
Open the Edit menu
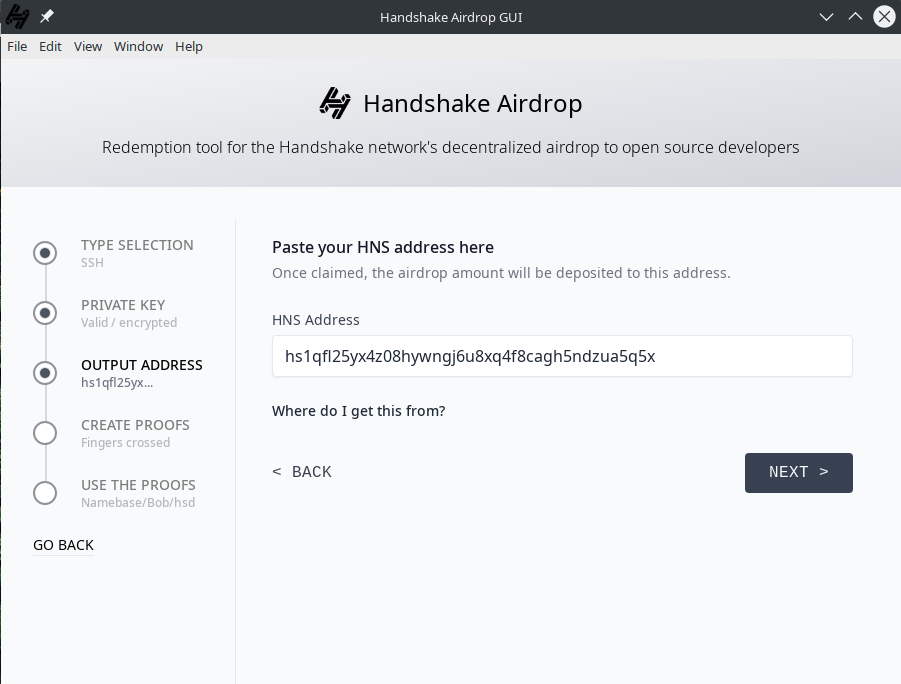tap(50, 47)
